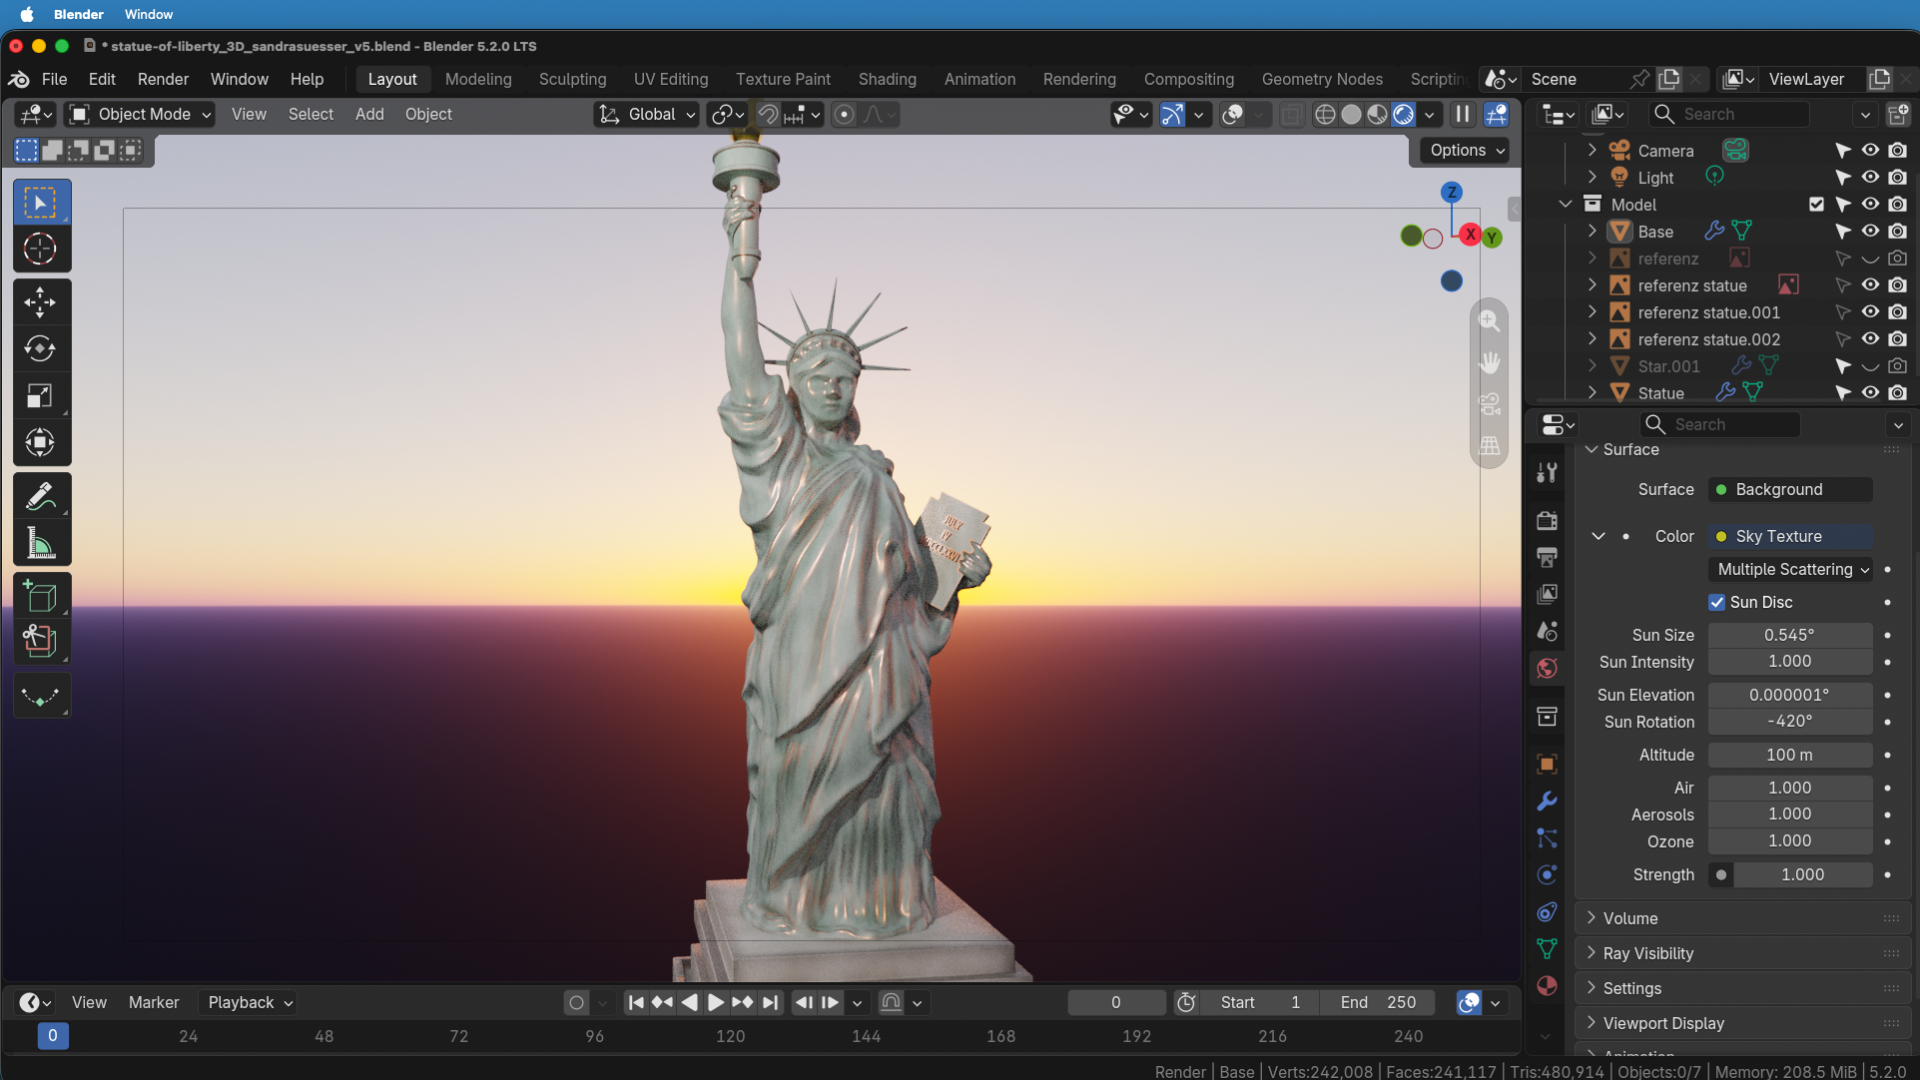The height and width of the screenshot is (1080, 1920).
Task: Hide Camera in viewport via eye icon
Action: (x=1870, y=150)
